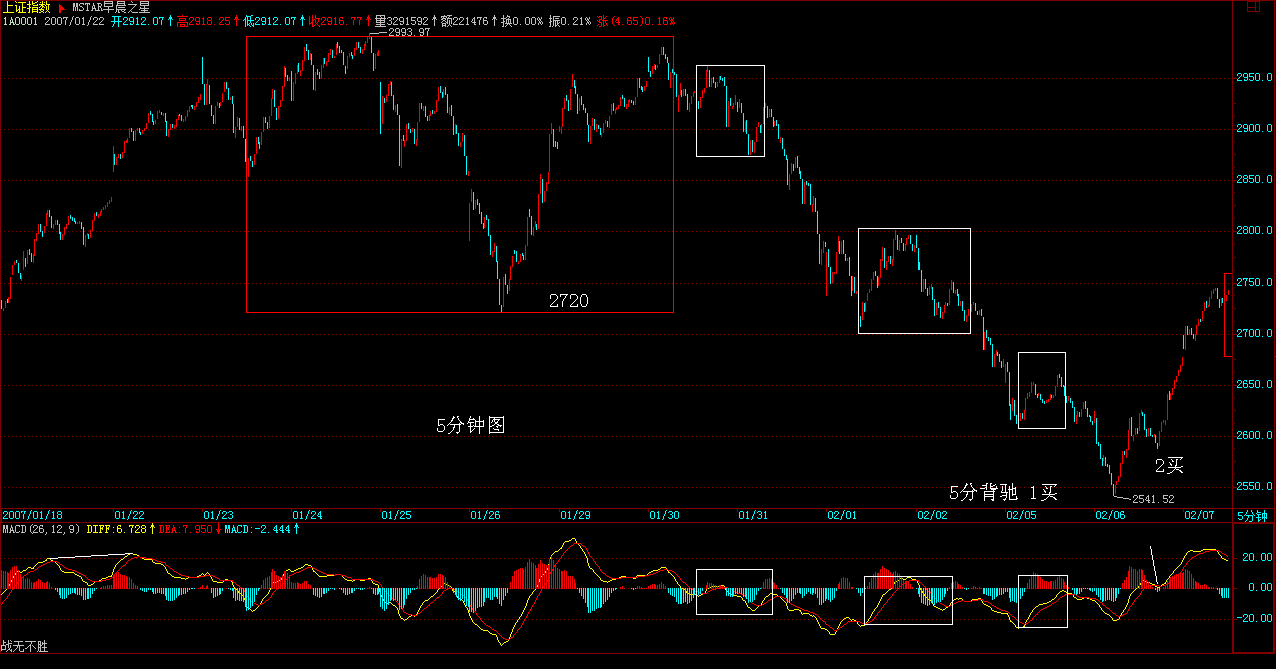Select the 上证指数 index title
The width and height of the screenshot is (1276, 669).
pyautogui.click(x=25, y=7)
